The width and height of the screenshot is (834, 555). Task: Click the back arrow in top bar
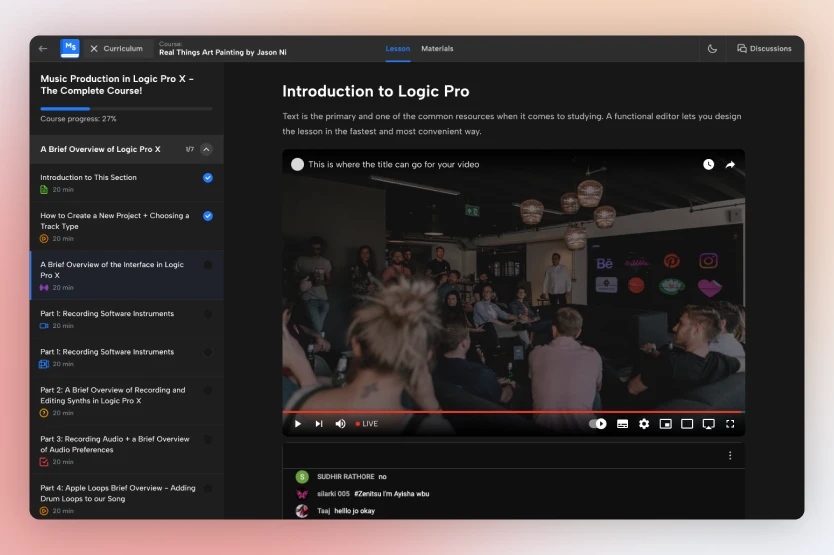pos(43,48)
